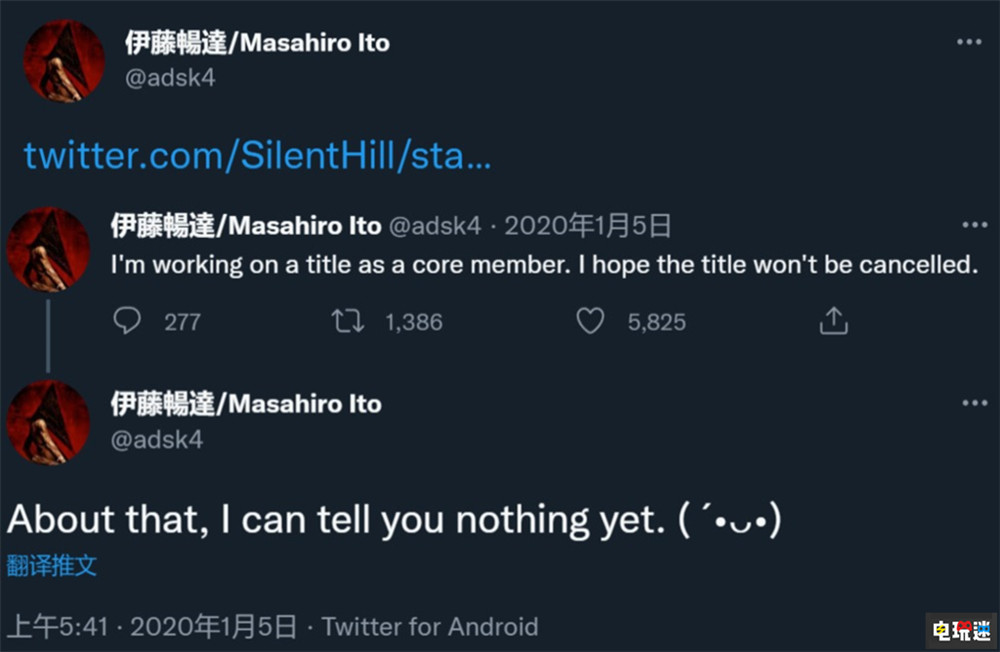Like the tweet with 5,825 likes
The image size is (1000, 652).
(x=591, y=321)
